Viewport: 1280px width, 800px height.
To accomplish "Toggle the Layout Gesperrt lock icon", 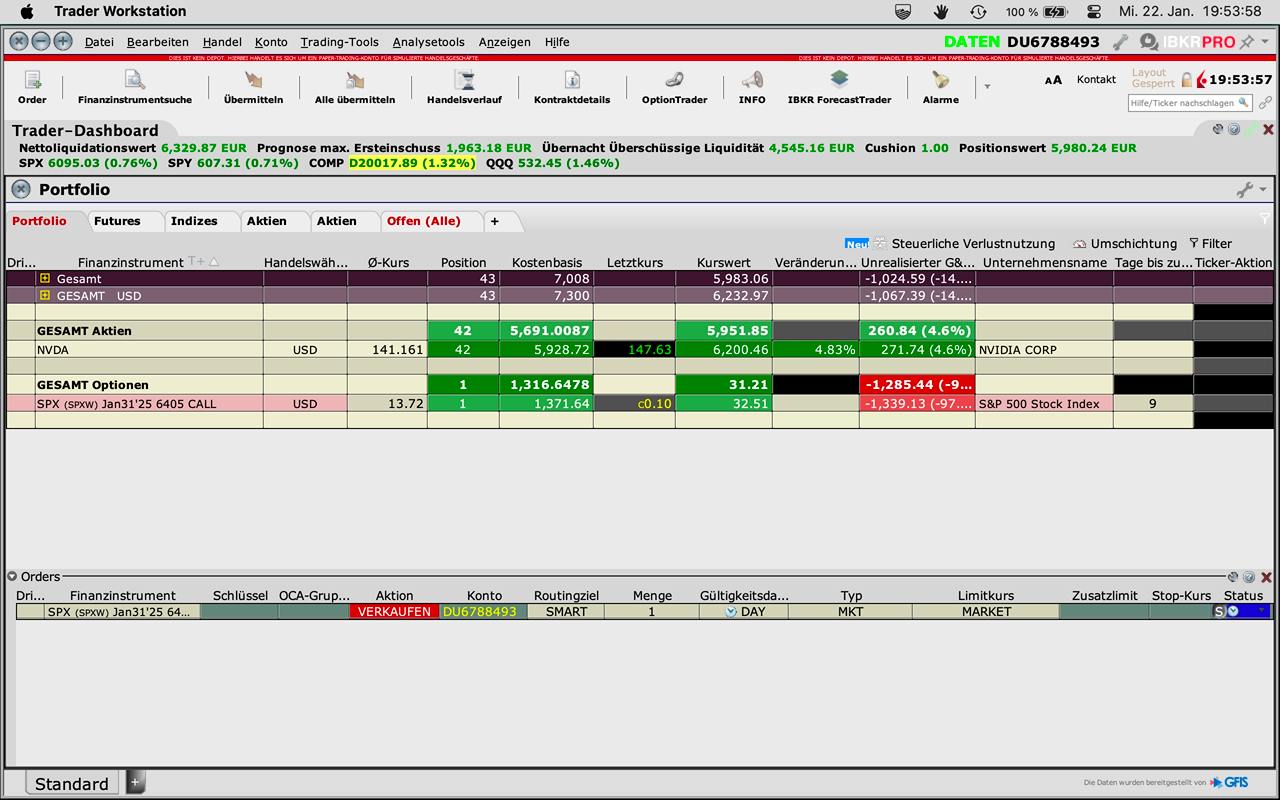I will [x=1187, y=79].
